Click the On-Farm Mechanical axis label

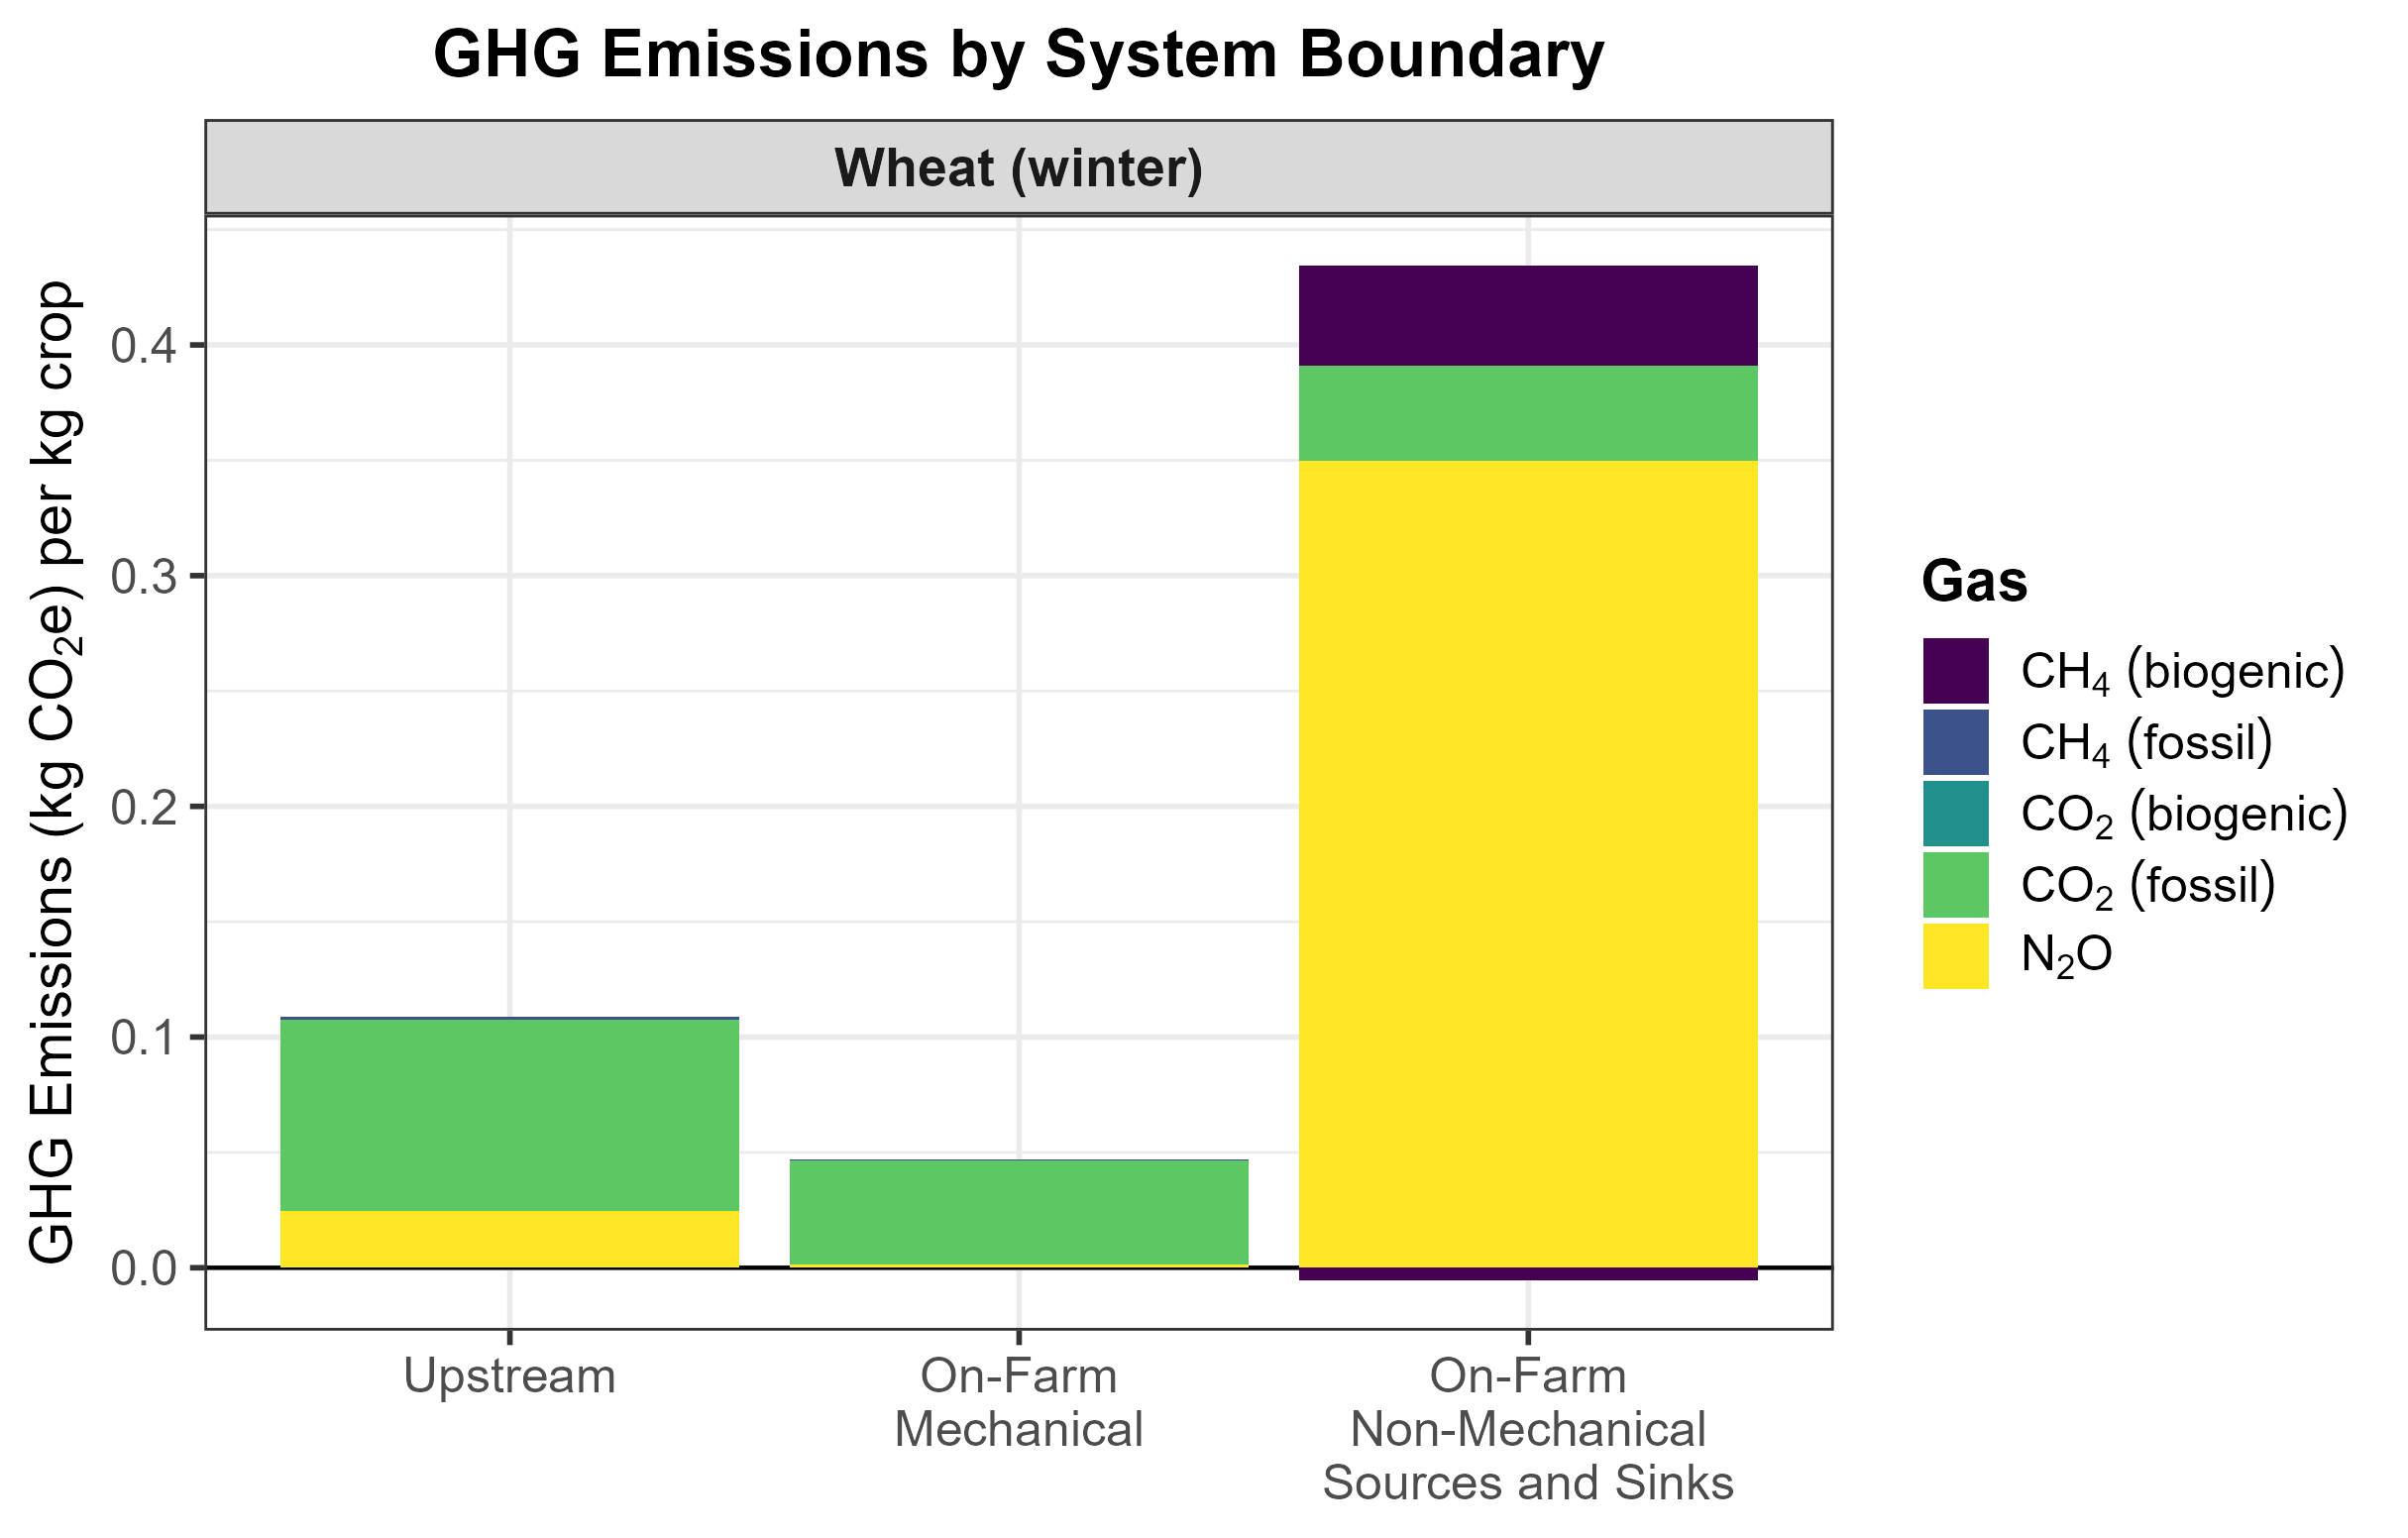click(x=1018, y=1403)
